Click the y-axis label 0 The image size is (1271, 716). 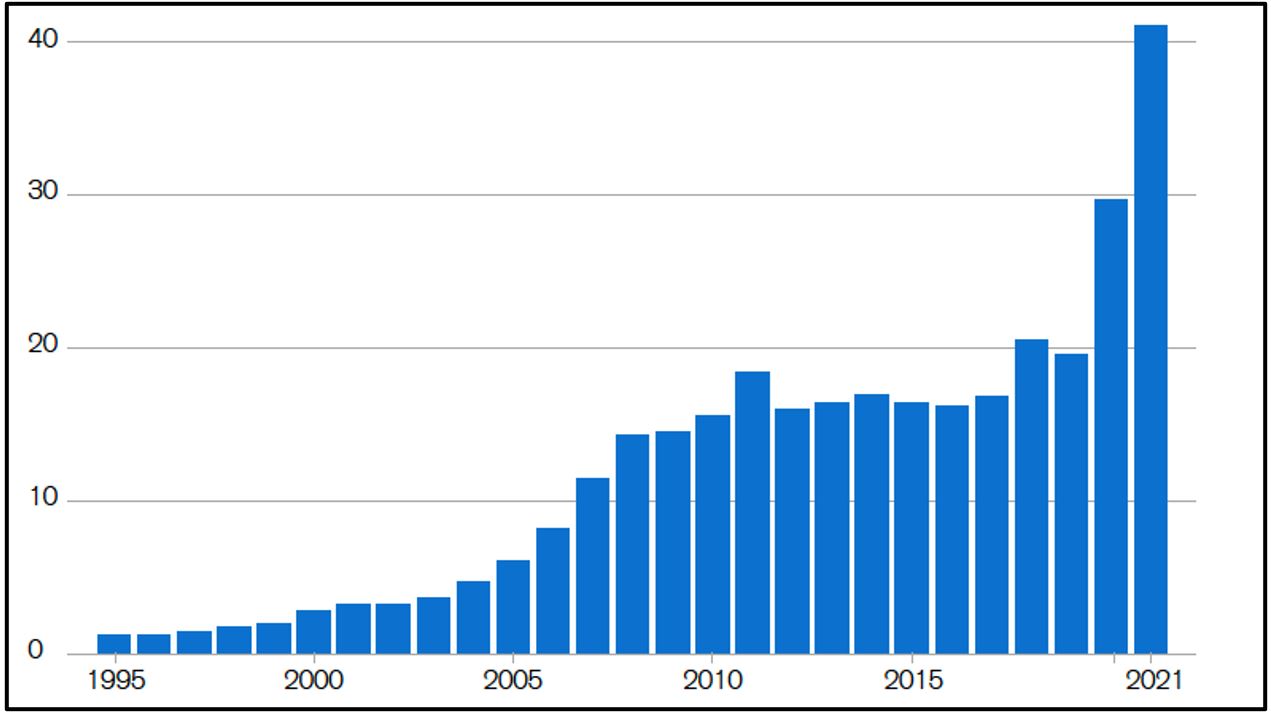(x=36, y=652)
